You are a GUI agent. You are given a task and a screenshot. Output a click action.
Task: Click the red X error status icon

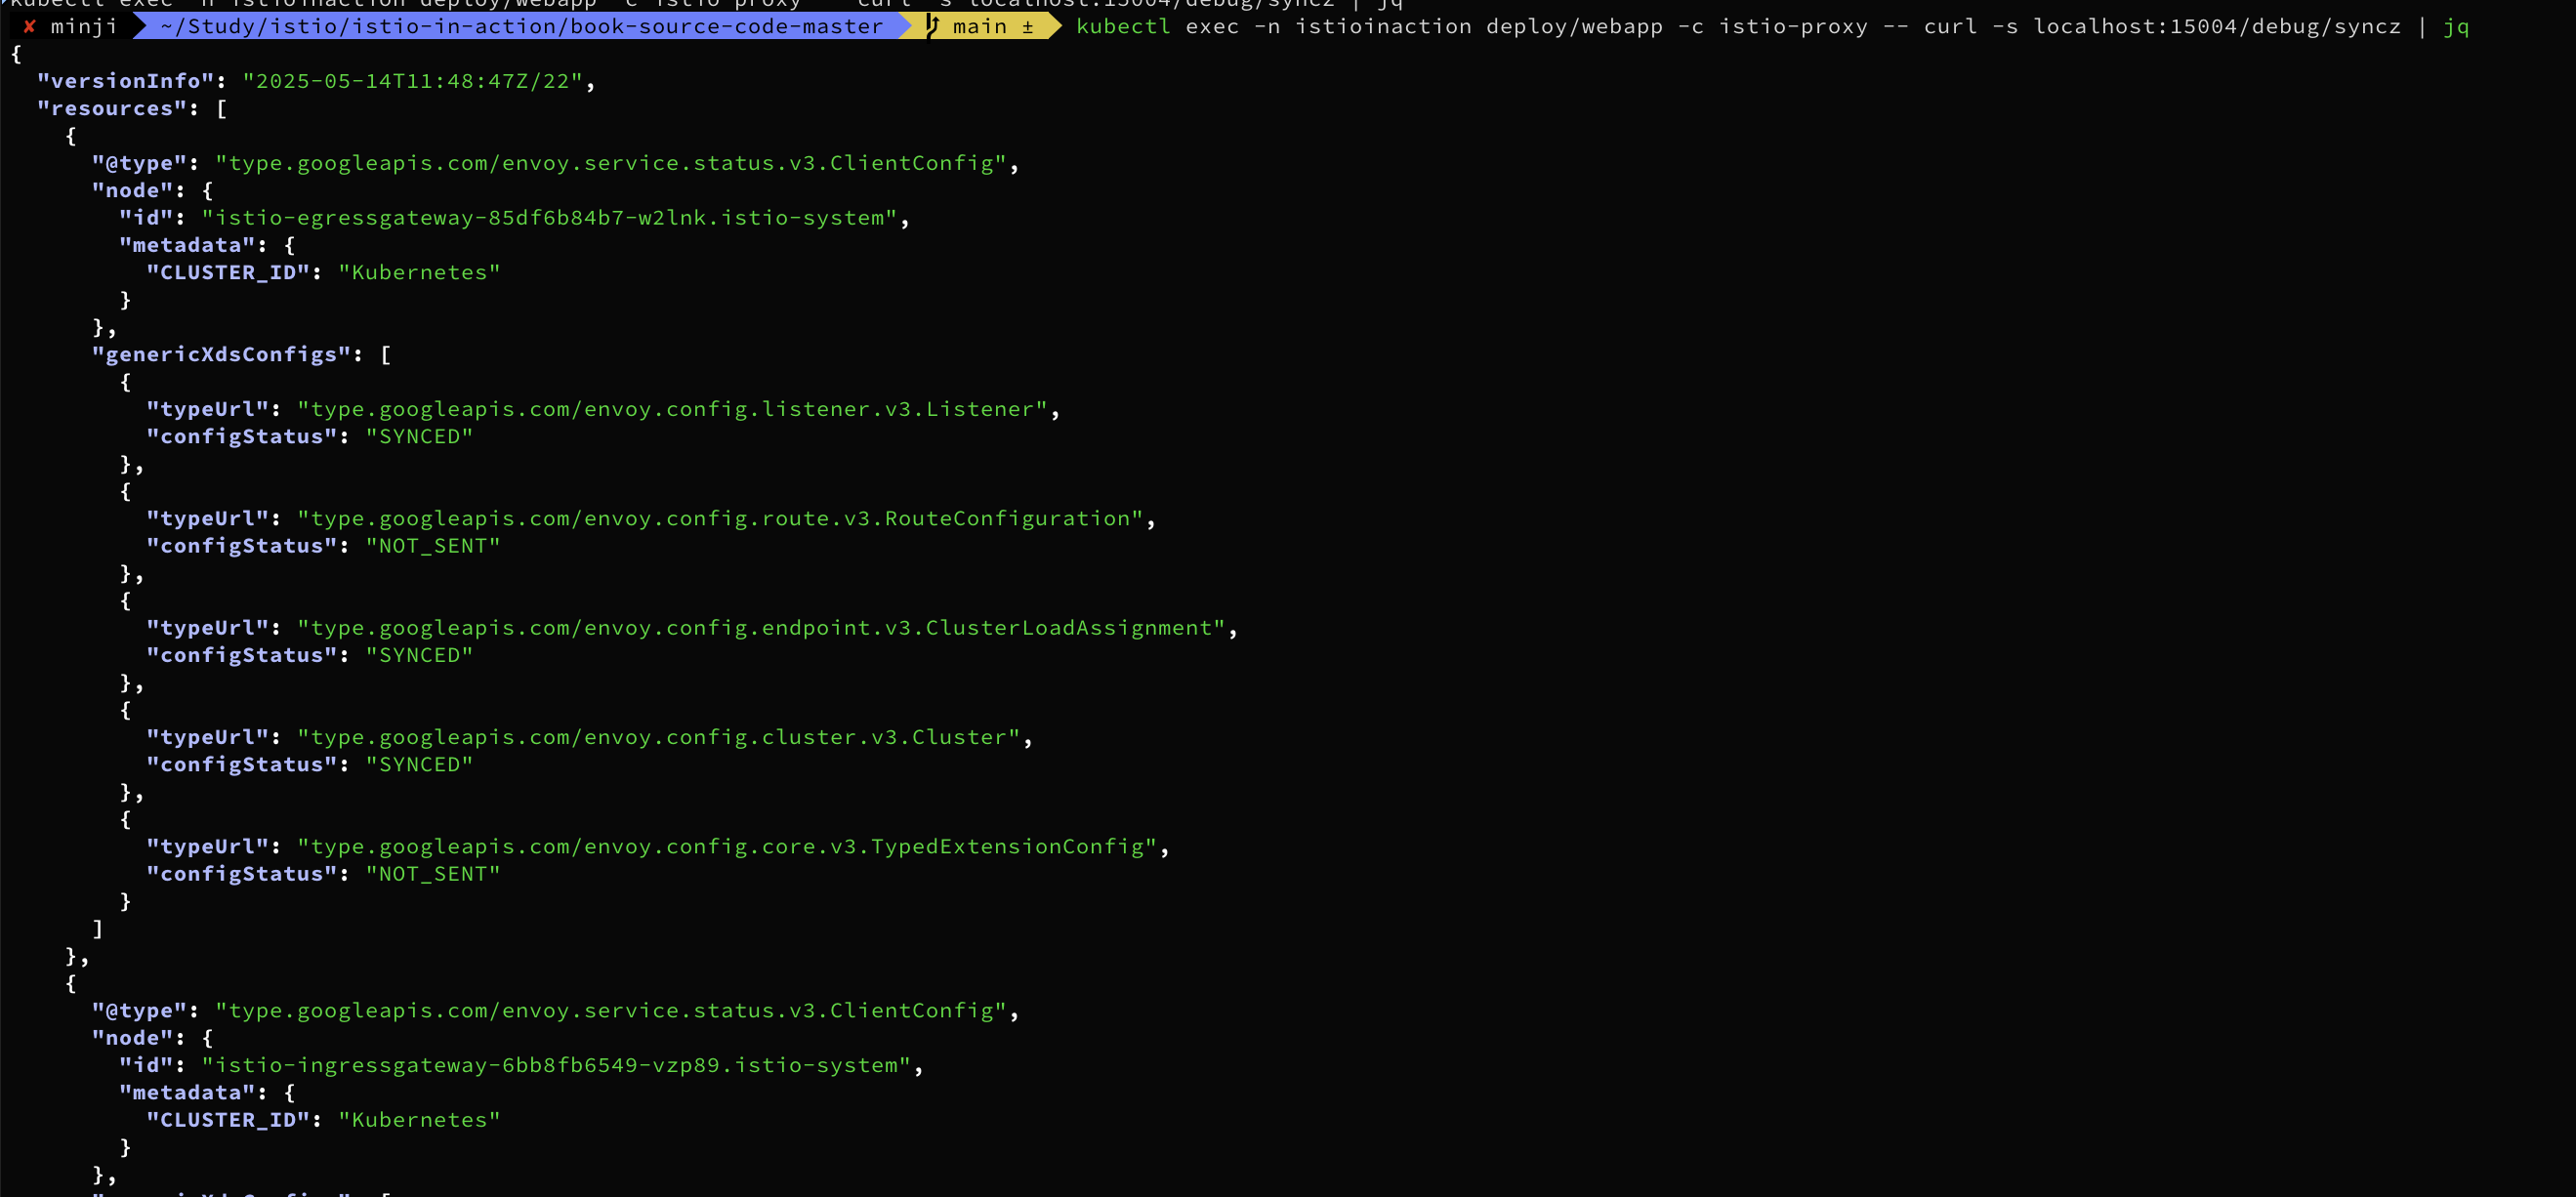tap(29, 26)
